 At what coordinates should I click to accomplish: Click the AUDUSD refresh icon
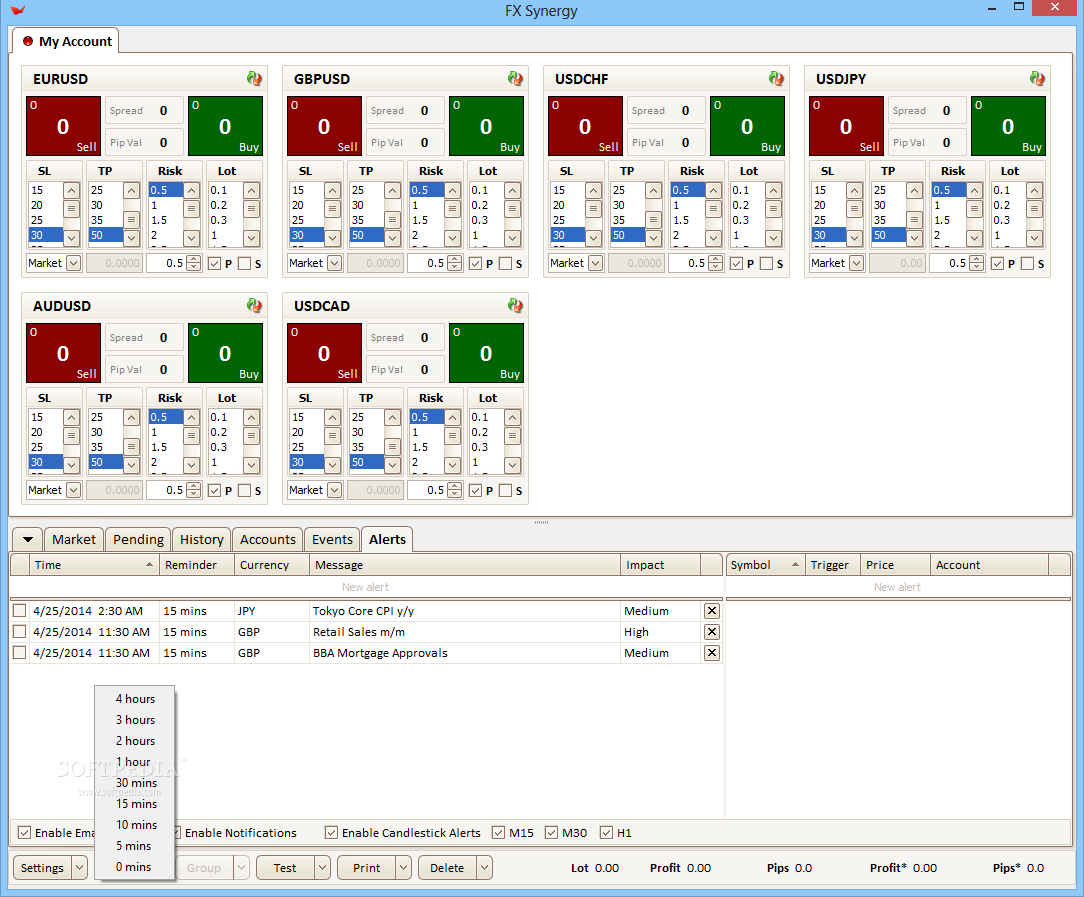click(254, 305)
